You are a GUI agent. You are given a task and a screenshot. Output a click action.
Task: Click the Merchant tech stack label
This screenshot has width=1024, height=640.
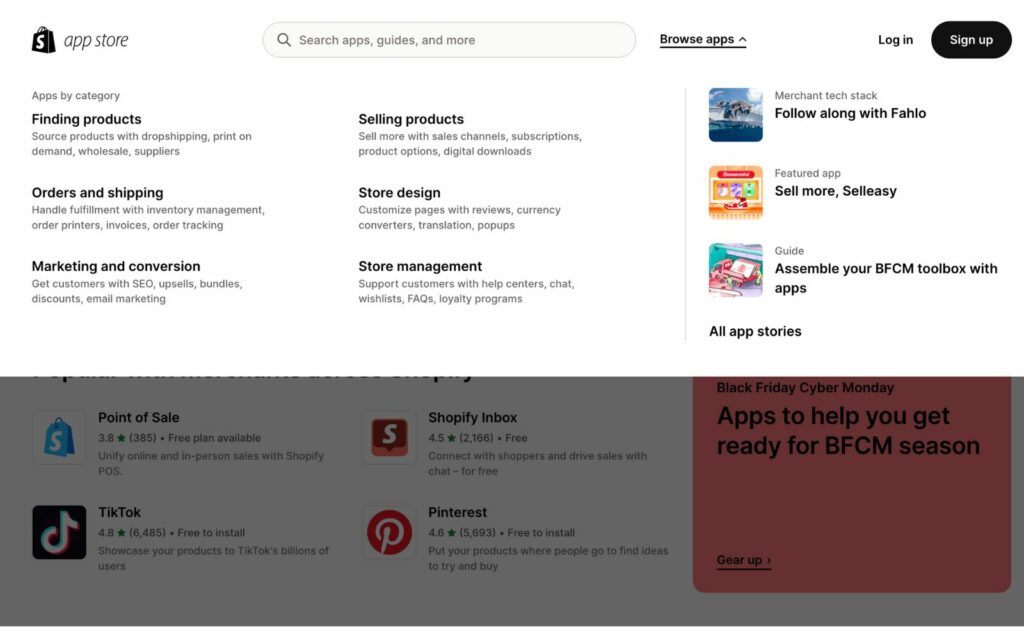point(825,95)
